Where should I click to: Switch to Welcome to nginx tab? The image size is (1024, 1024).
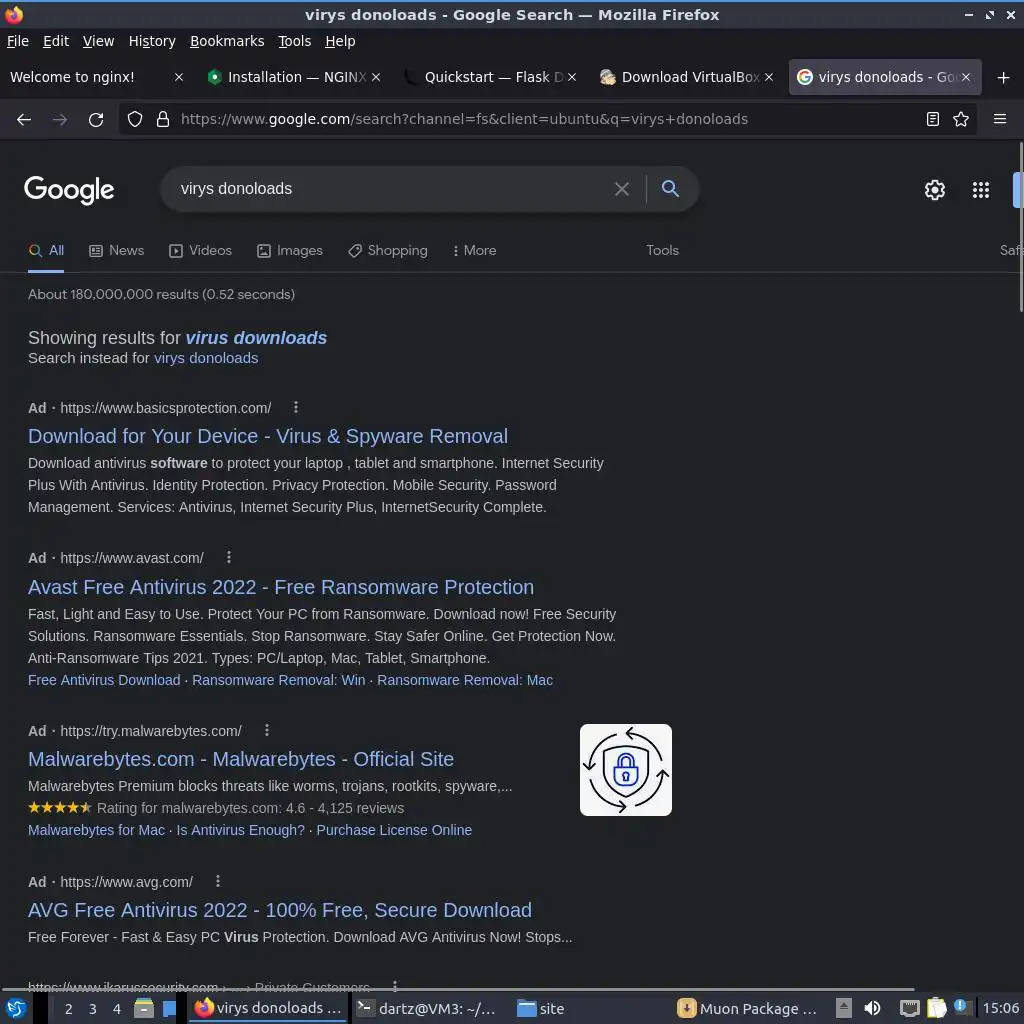tap(97, 77)
